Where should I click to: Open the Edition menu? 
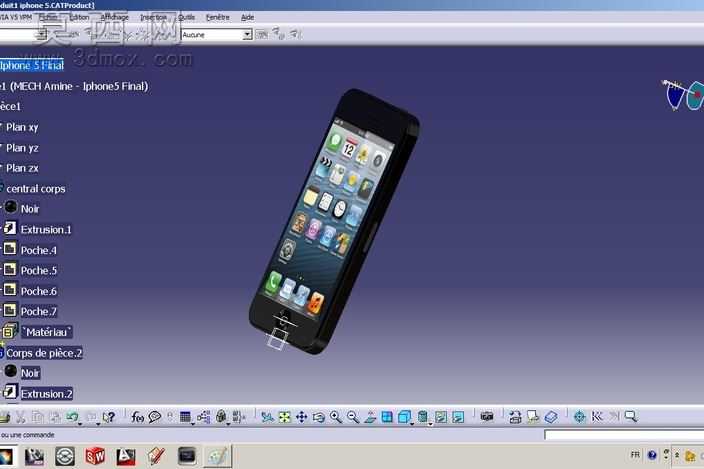click(79, 17)
